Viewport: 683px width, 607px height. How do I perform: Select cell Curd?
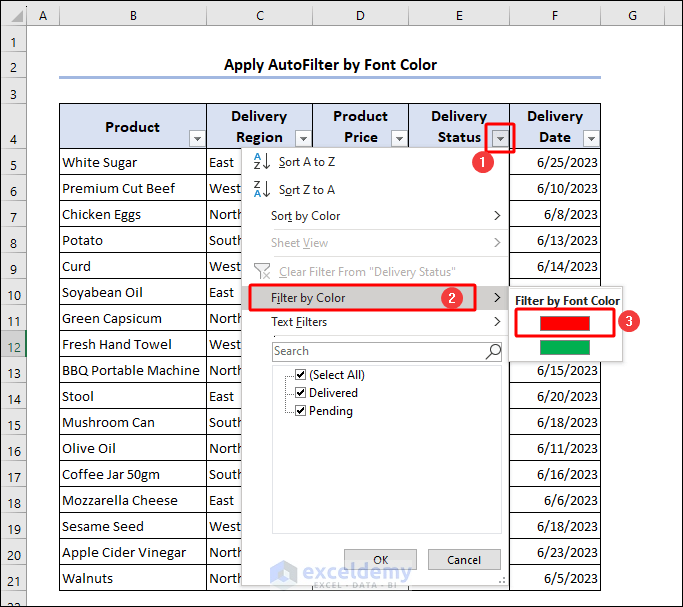133,266
